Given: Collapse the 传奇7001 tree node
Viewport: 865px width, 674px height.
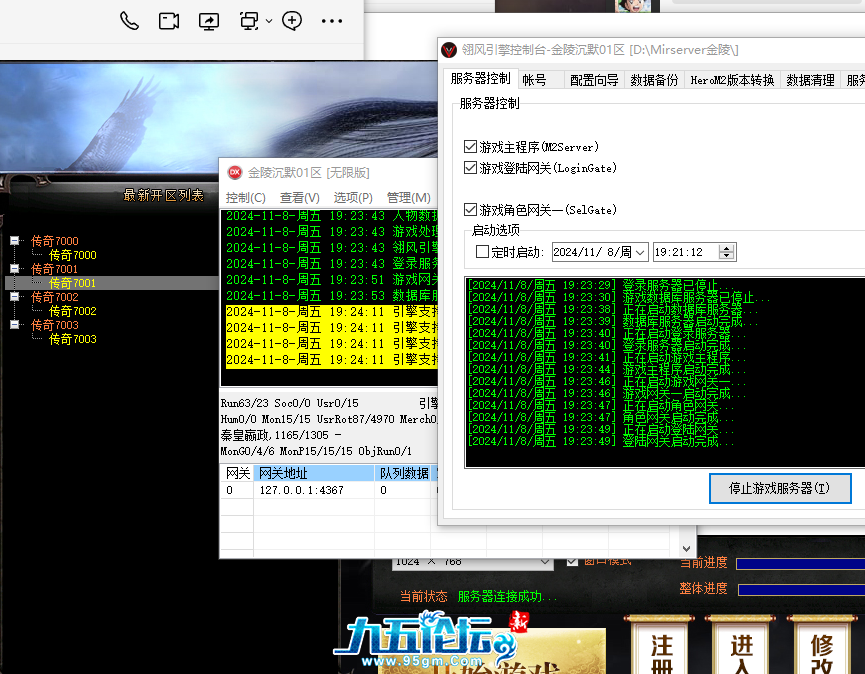Looking at the screenshot, I should click(15, 269).
